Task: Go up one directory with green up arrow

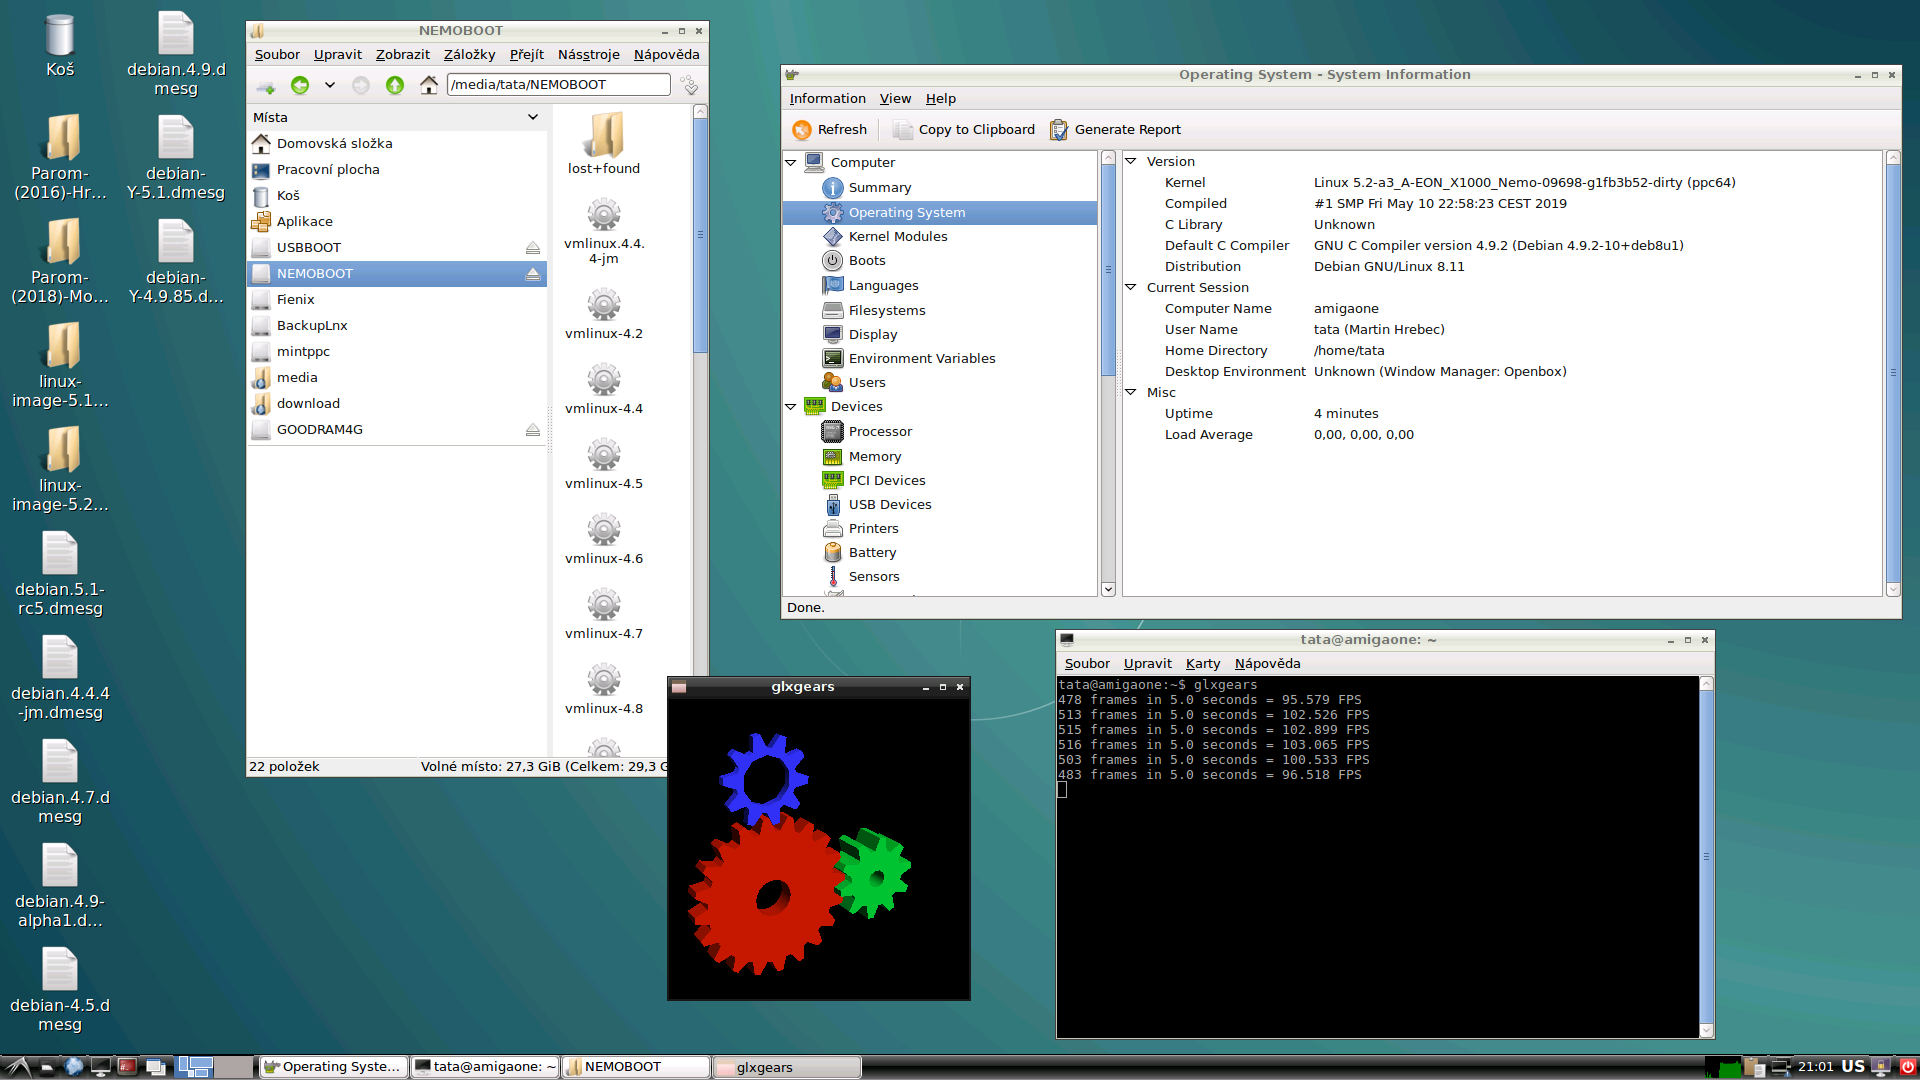Action: [x=395, y=85]
